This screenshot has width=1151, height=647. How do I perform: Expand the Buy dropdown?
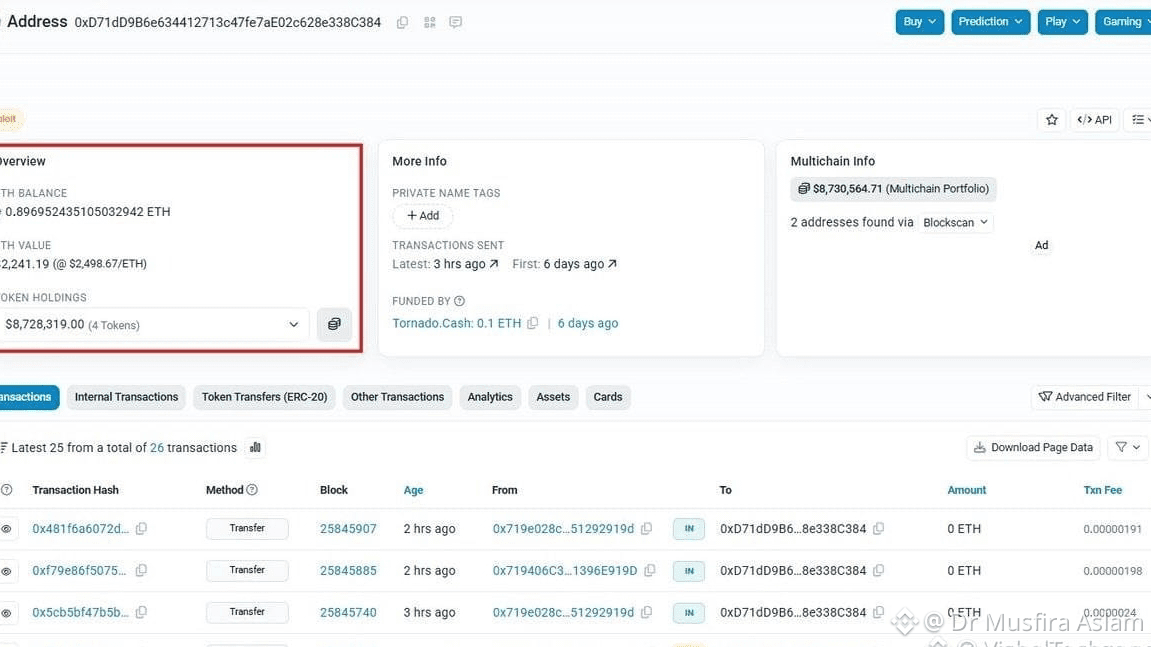919,22
